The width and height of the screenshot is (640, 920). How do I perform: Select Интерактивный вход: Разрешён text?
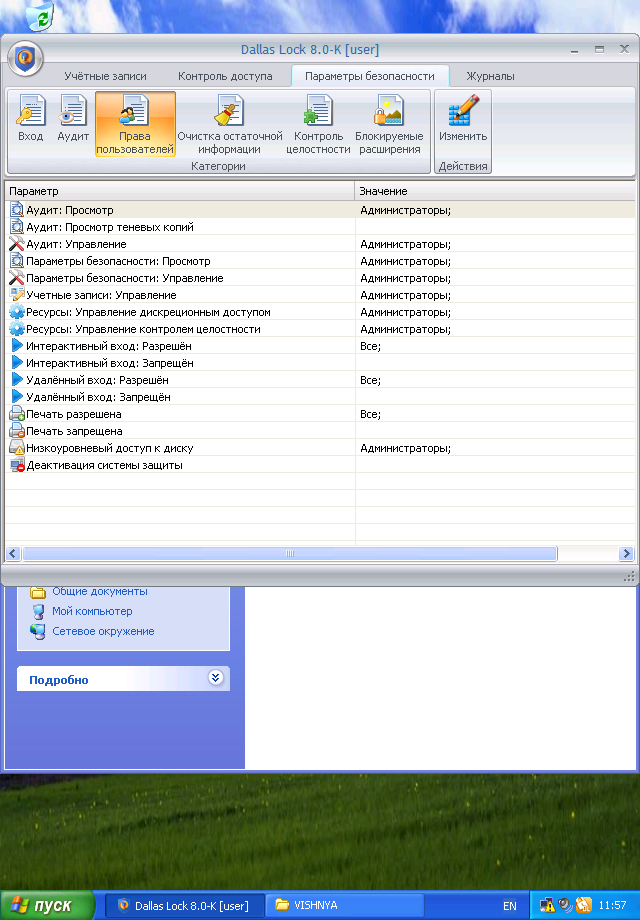(109, 346)
